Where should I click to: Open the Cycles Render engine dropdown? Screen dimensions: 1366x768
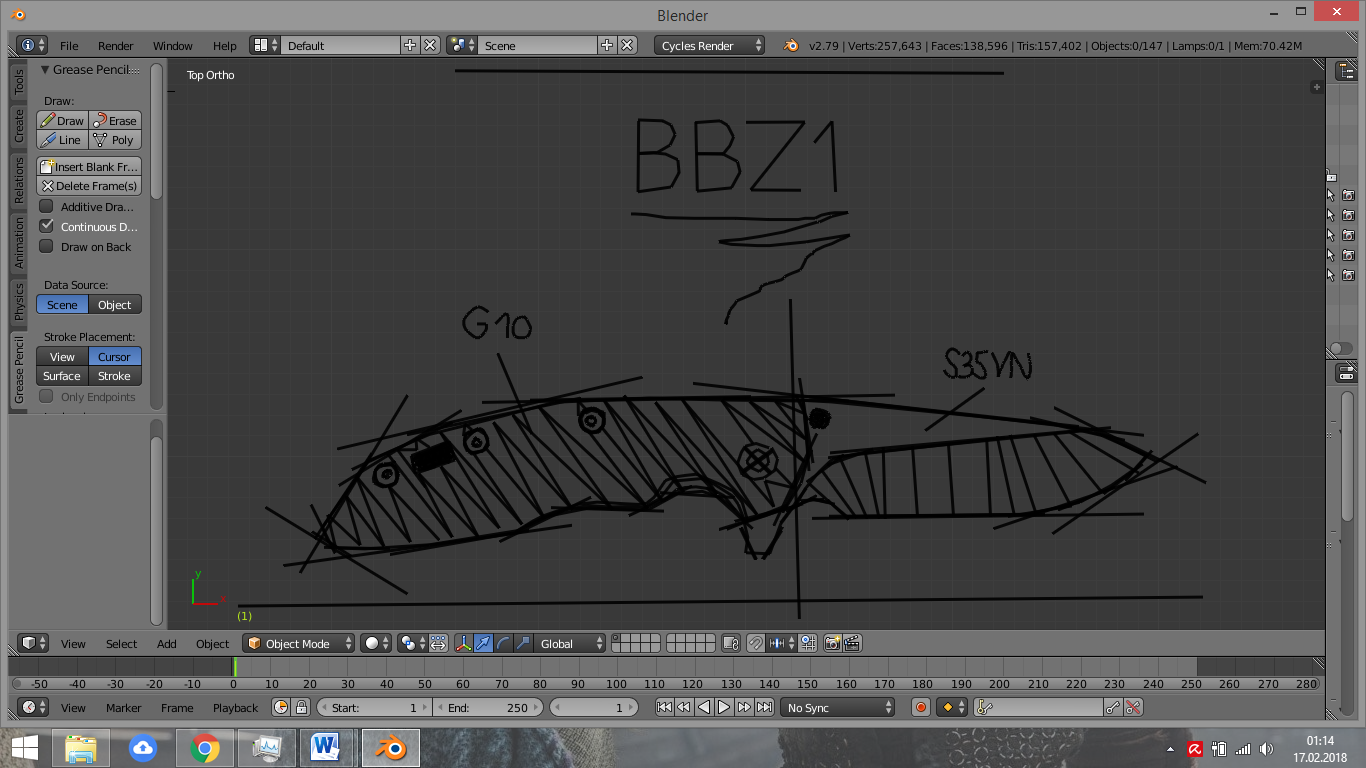coord(710,46)
